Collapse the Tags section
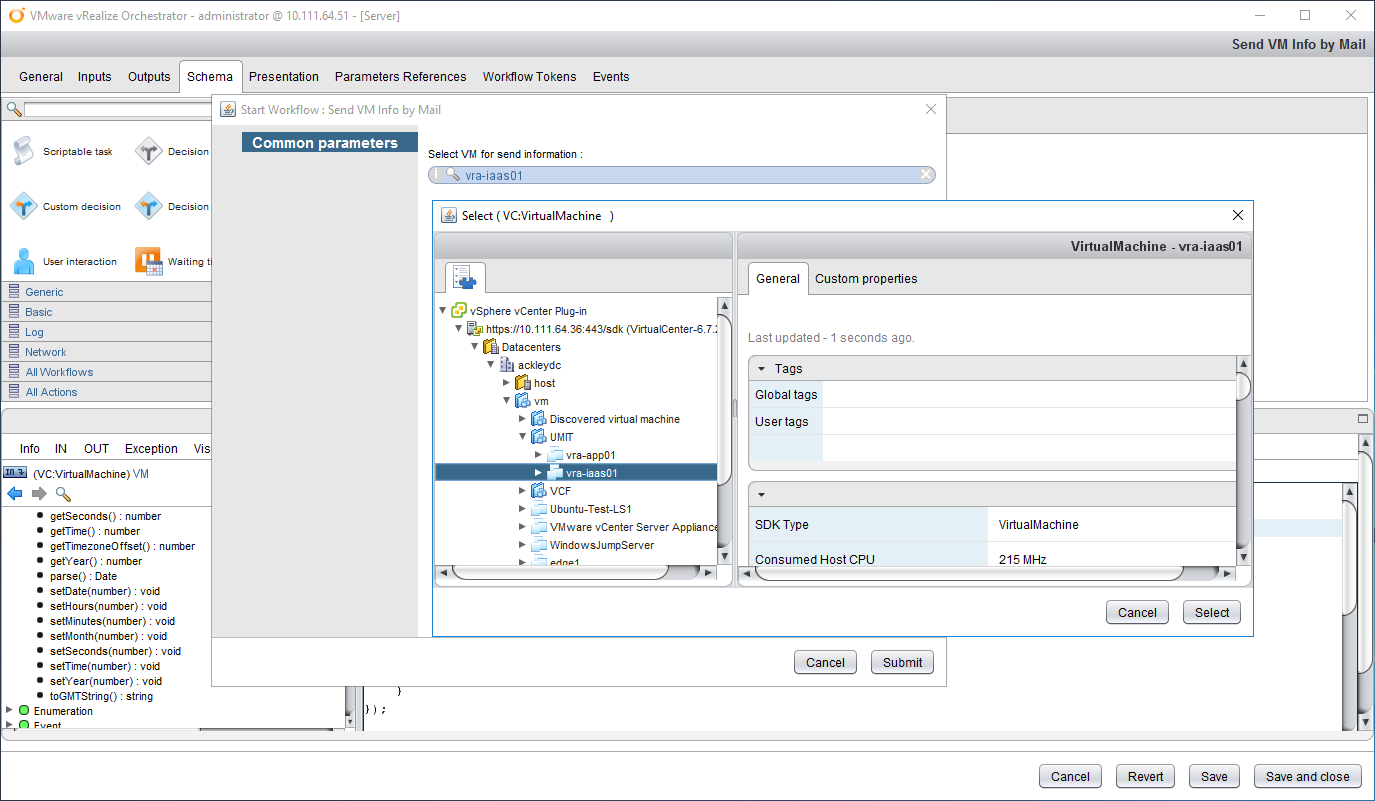 761,369
